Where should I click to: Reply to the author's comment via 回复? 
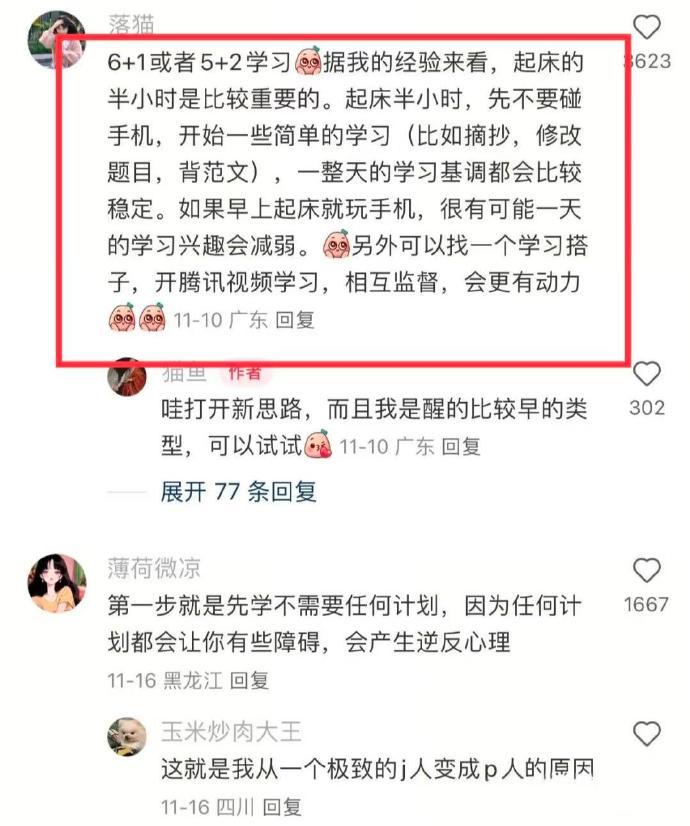(x=461, y=447)
